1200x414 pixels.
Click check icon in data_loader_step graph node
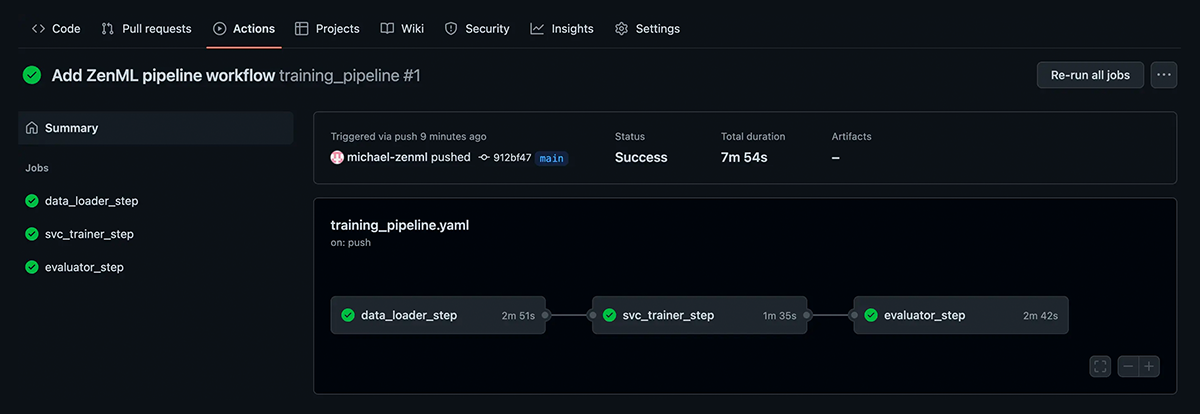(348, 315)
